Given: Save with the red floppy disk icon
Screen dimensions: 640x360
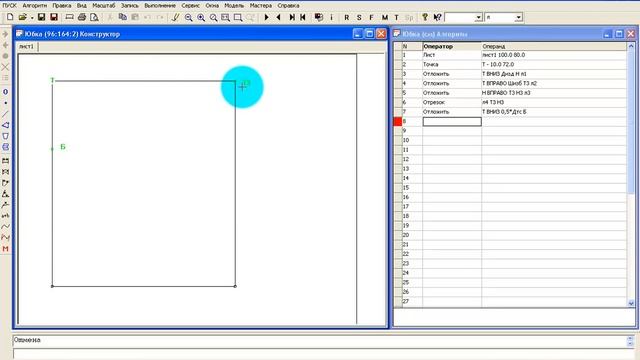Looking at the screenshot, I should coord(53,17).
